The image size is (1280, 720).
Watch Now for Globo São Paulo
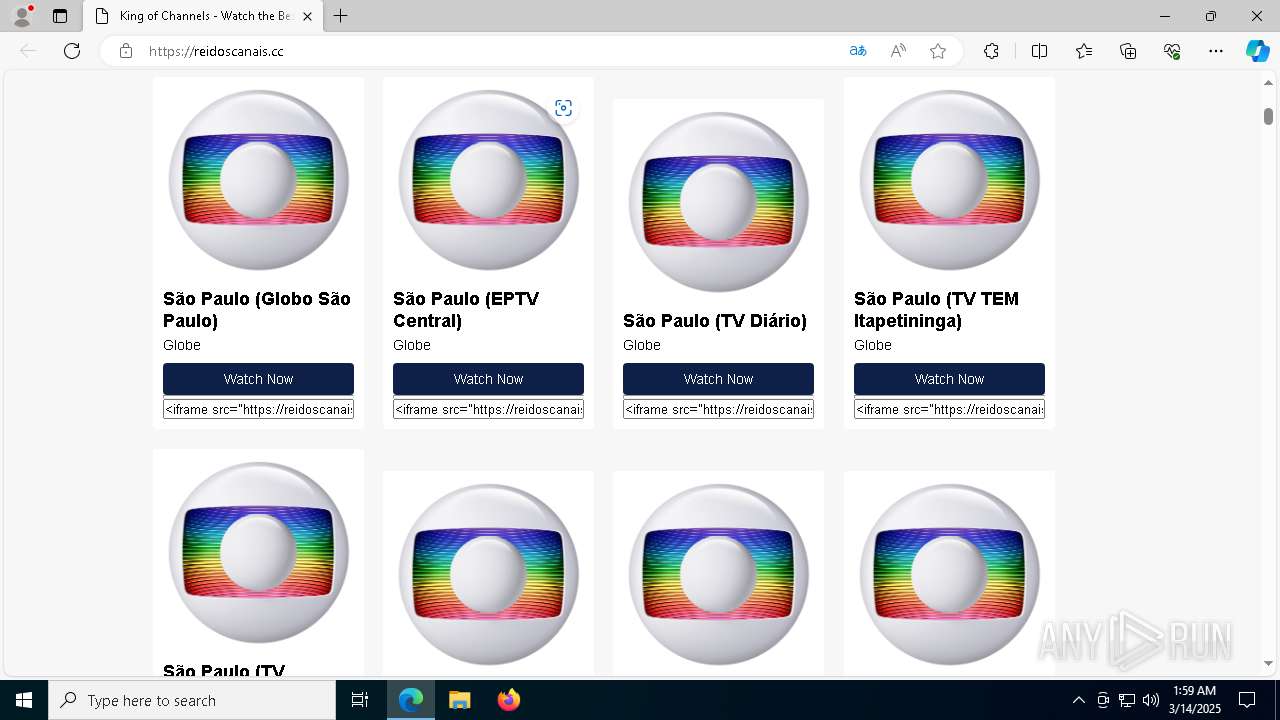[x=258, y=379]
